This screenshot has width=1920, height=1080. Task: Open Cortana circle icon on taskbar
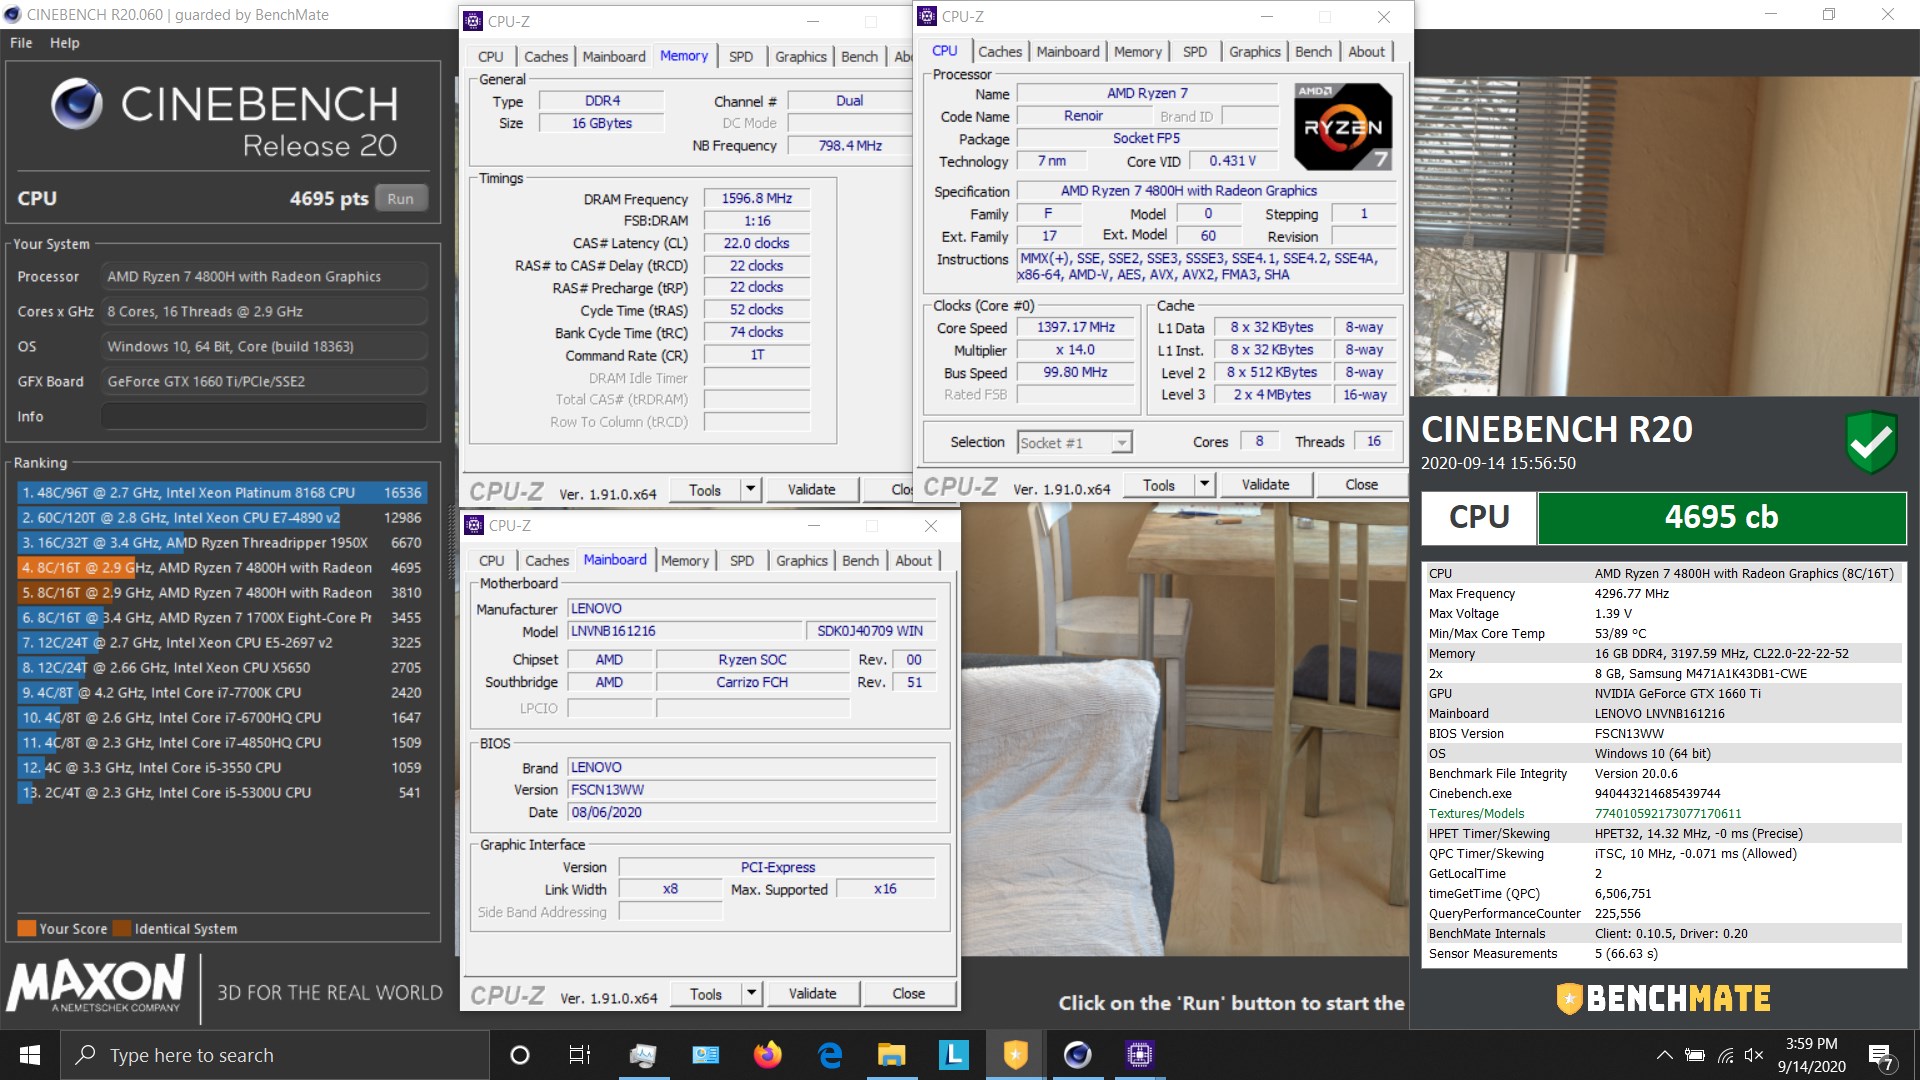(519, 1055)
